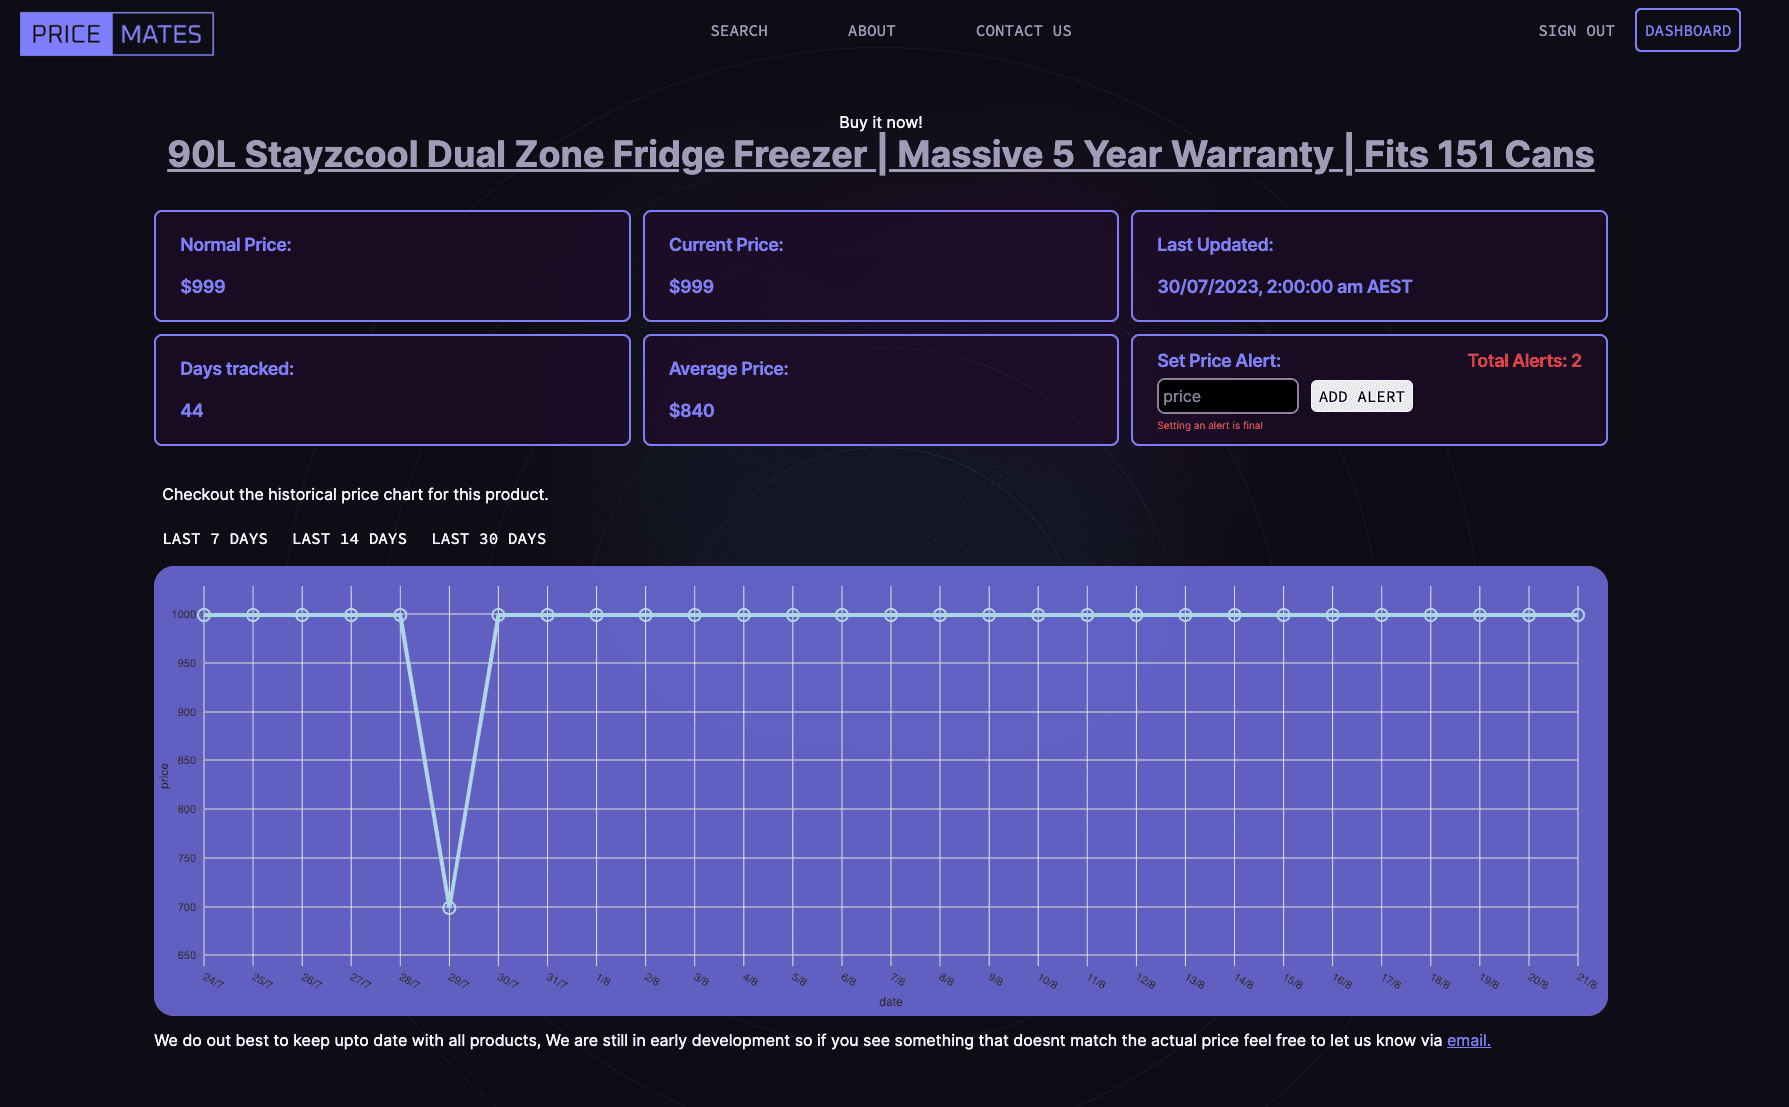The height and width of the screenshot is (1107, 1789).
Task: Open the Search page
Action: pos(739,31)
